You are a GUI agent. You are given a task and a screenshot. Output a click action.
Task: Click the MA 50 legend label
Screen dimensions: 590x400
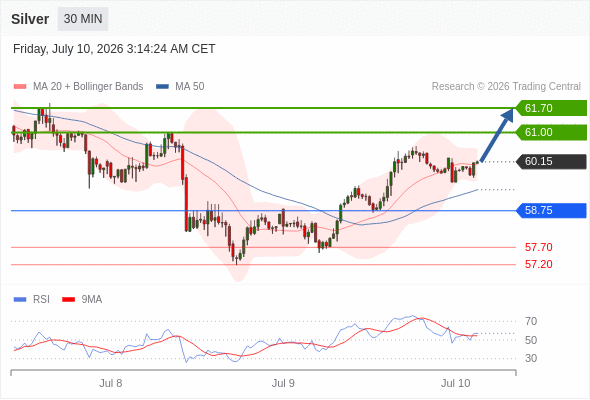[190, 87]
